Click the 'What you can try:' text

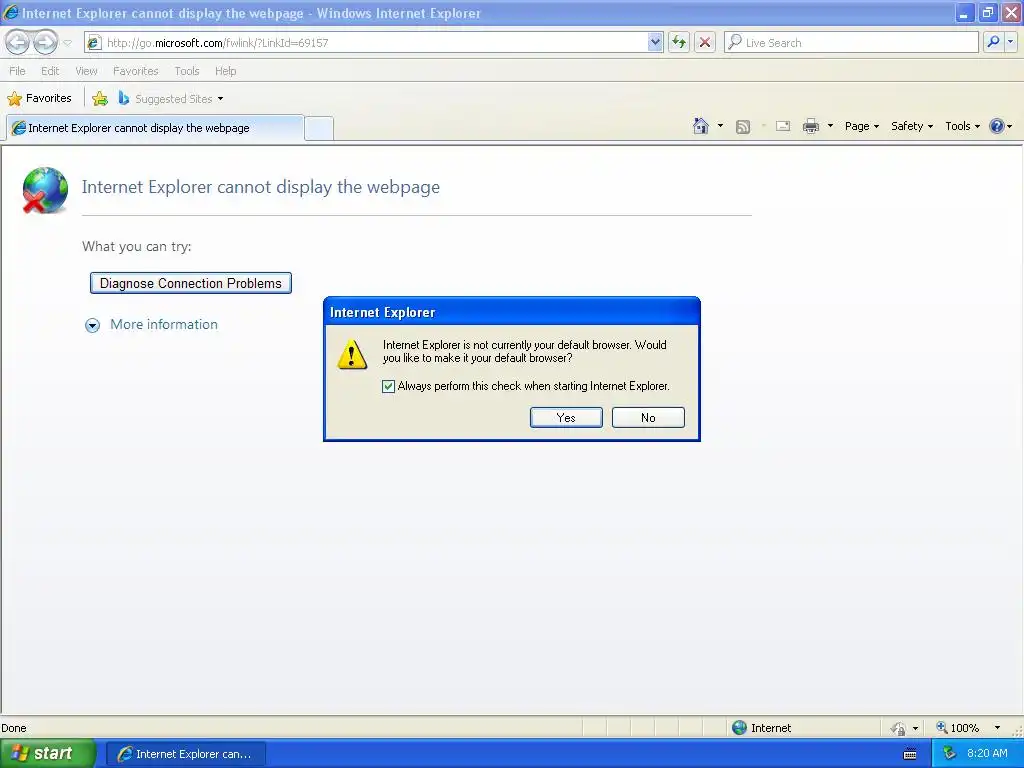136,246
